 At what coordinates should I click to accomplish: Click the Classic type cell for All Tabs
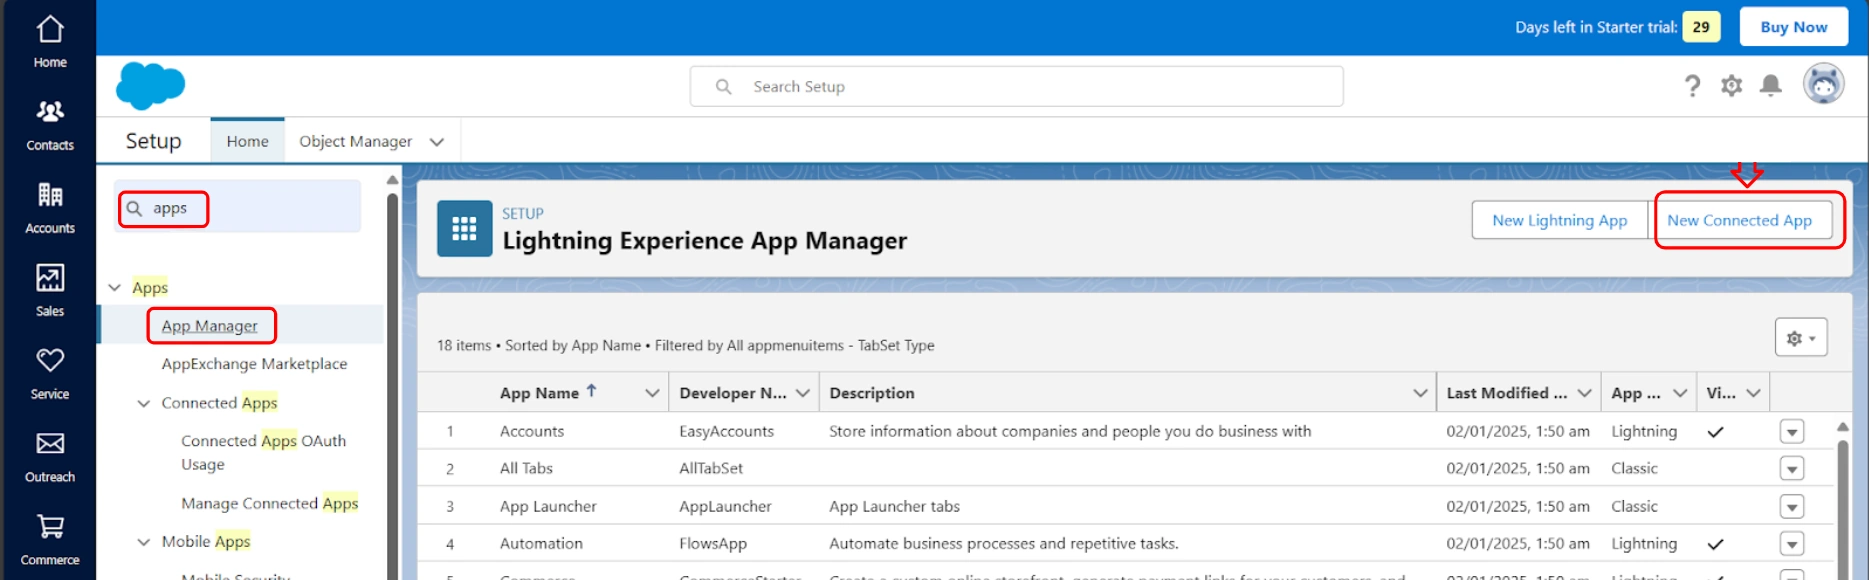pyautogui.click(x=1634, y=468)
